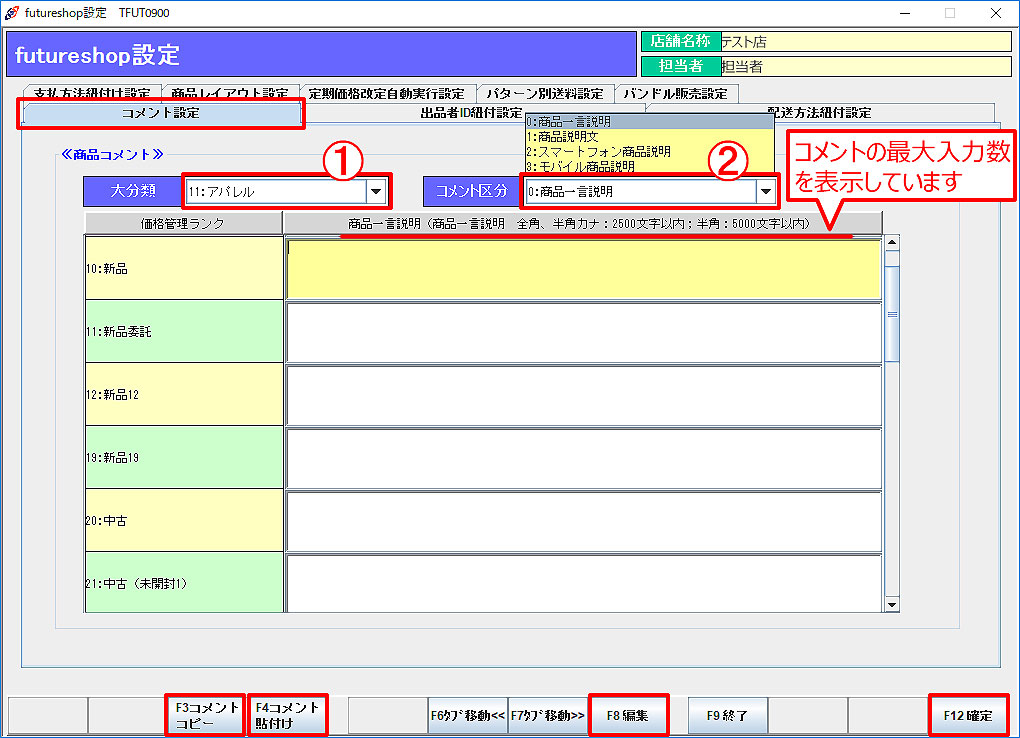
Task: Select 2:スマートフォン商品説明 from the dropdown list
Action: point(600,152)
